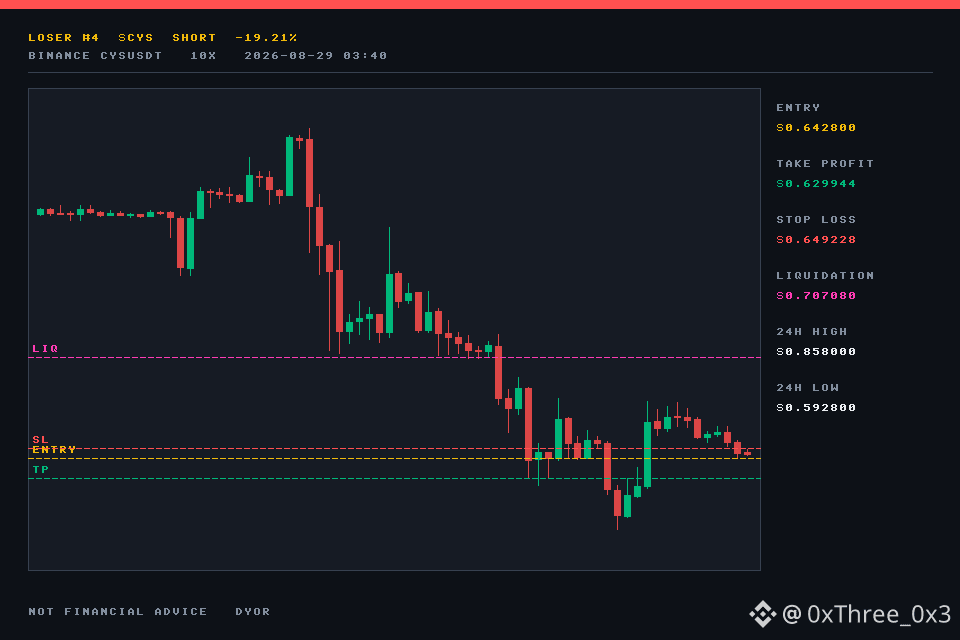This screenshot has width=960, height=640.
Task: Click the pink 'LIQ' chart line label
Action: tap(45, 348)
